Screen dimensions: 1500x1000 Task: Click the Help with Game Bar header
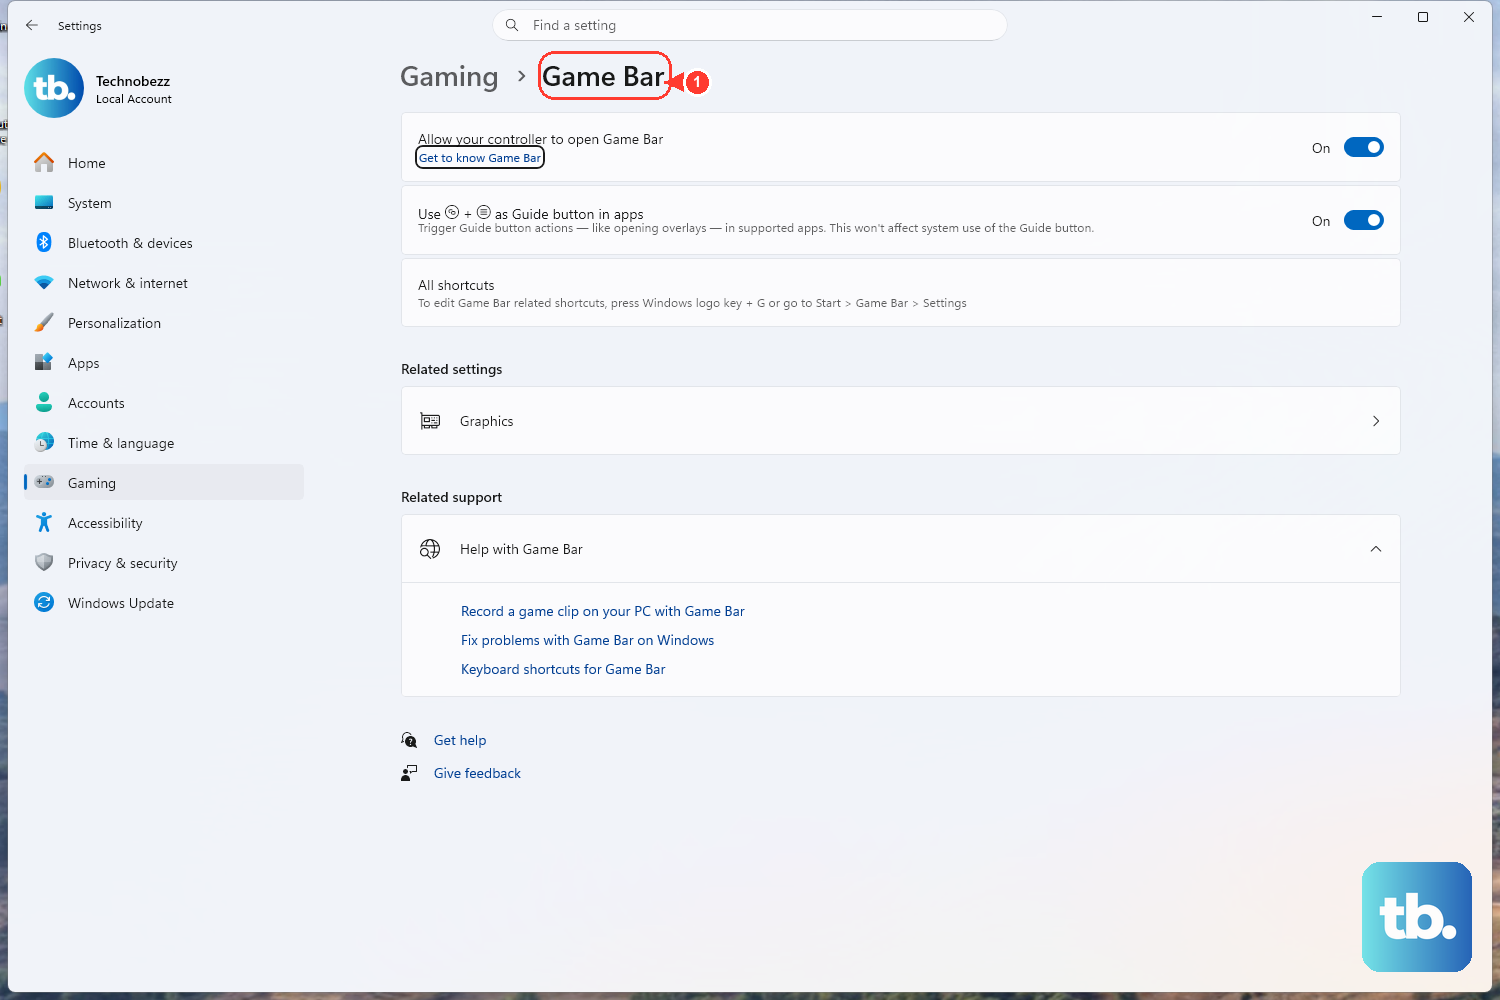pos(900,549)
